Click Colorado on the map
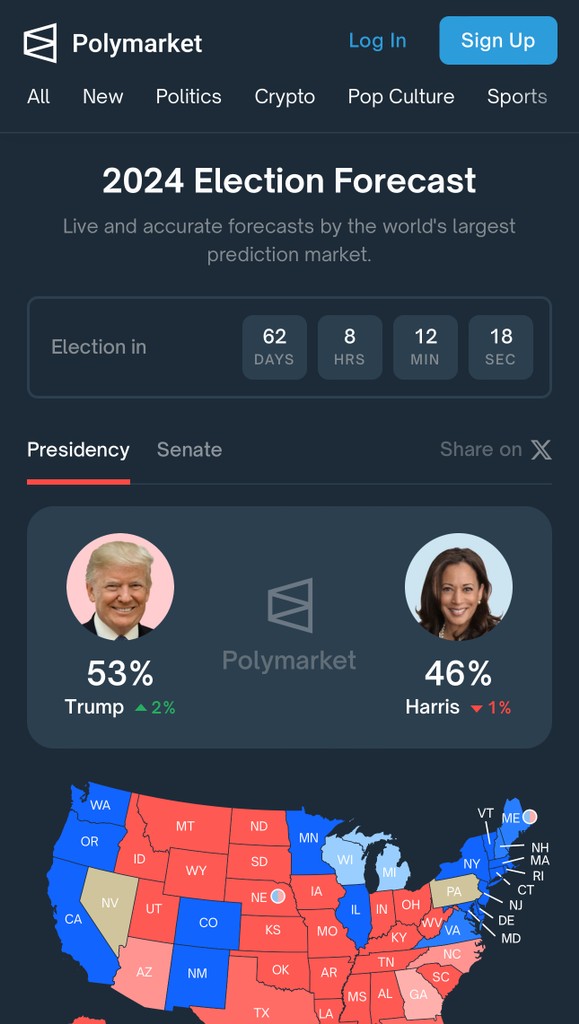The width and height of the screenshot is (579, 1024). click(208, 922)
